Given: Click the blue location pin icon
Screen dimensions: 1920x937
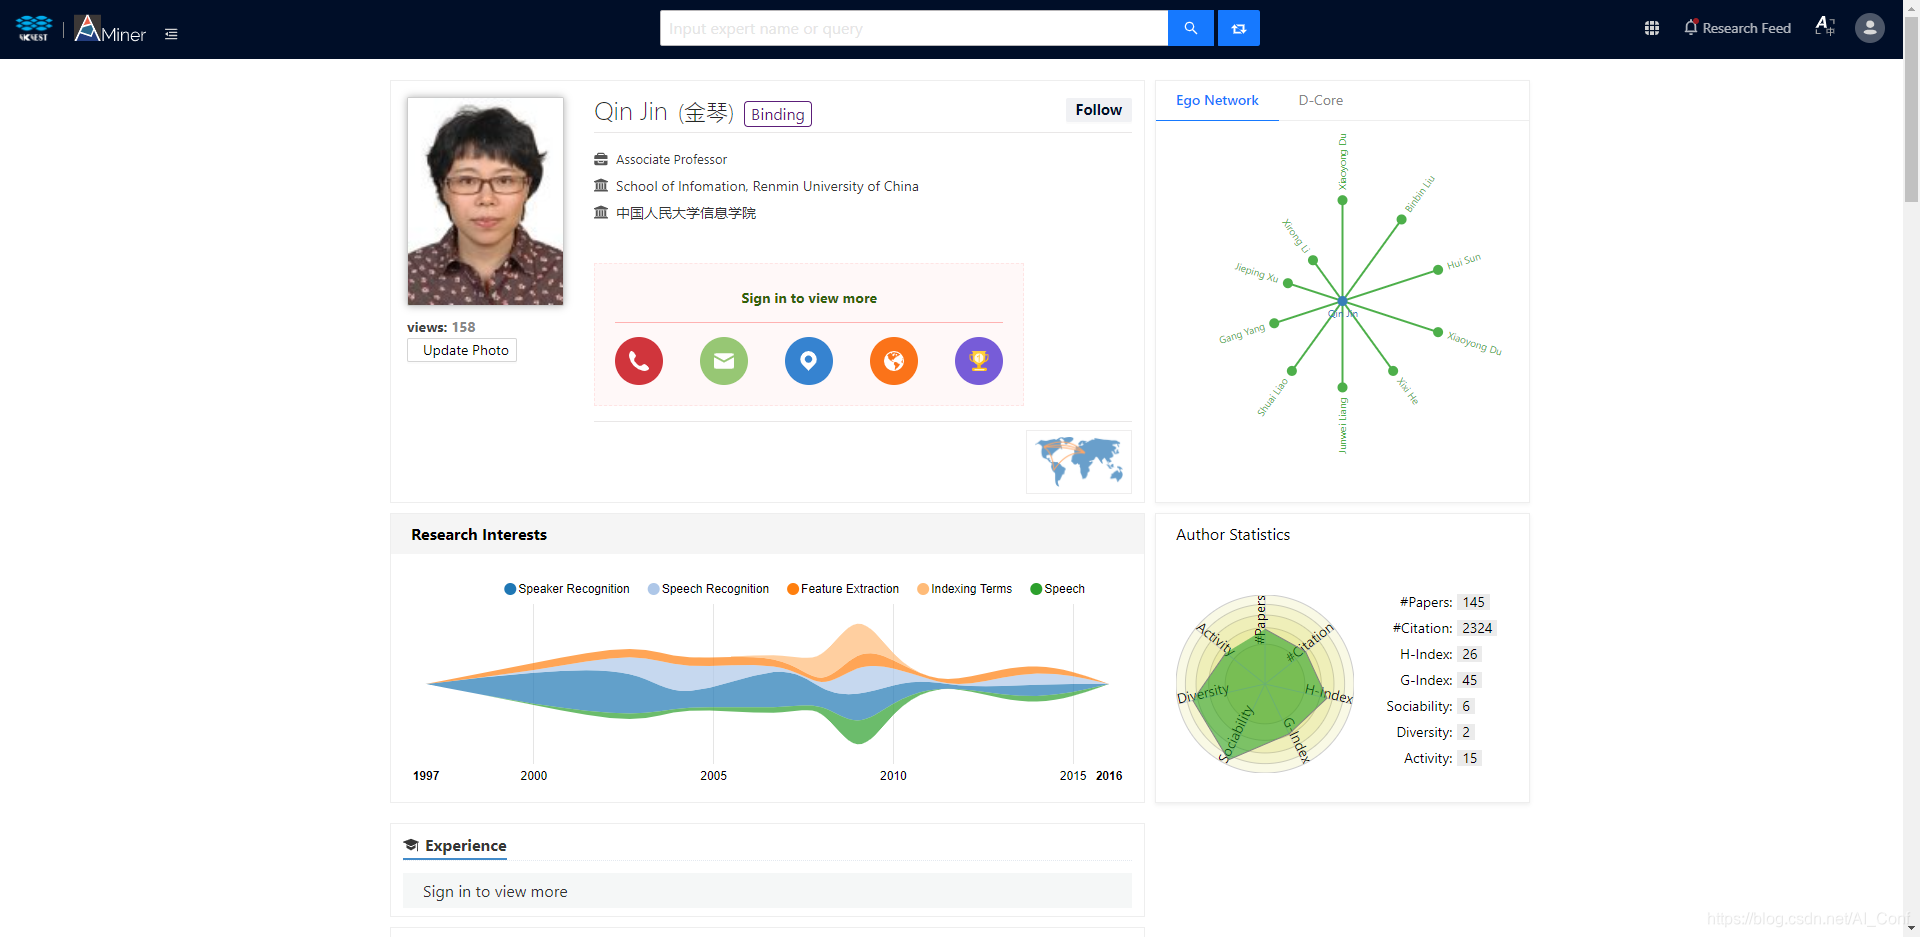Looking at the screenshot, I should point(809,361).
